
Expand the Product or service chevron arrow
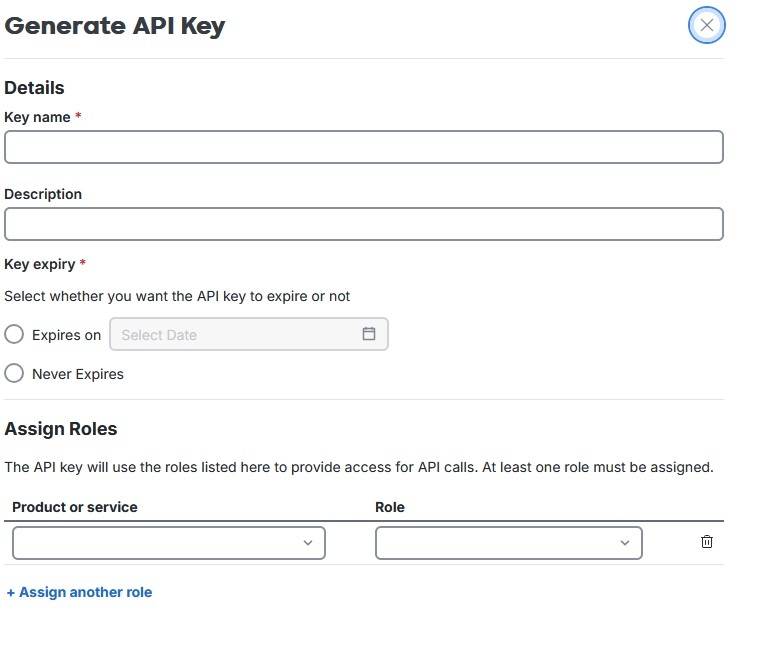[308, 543]
